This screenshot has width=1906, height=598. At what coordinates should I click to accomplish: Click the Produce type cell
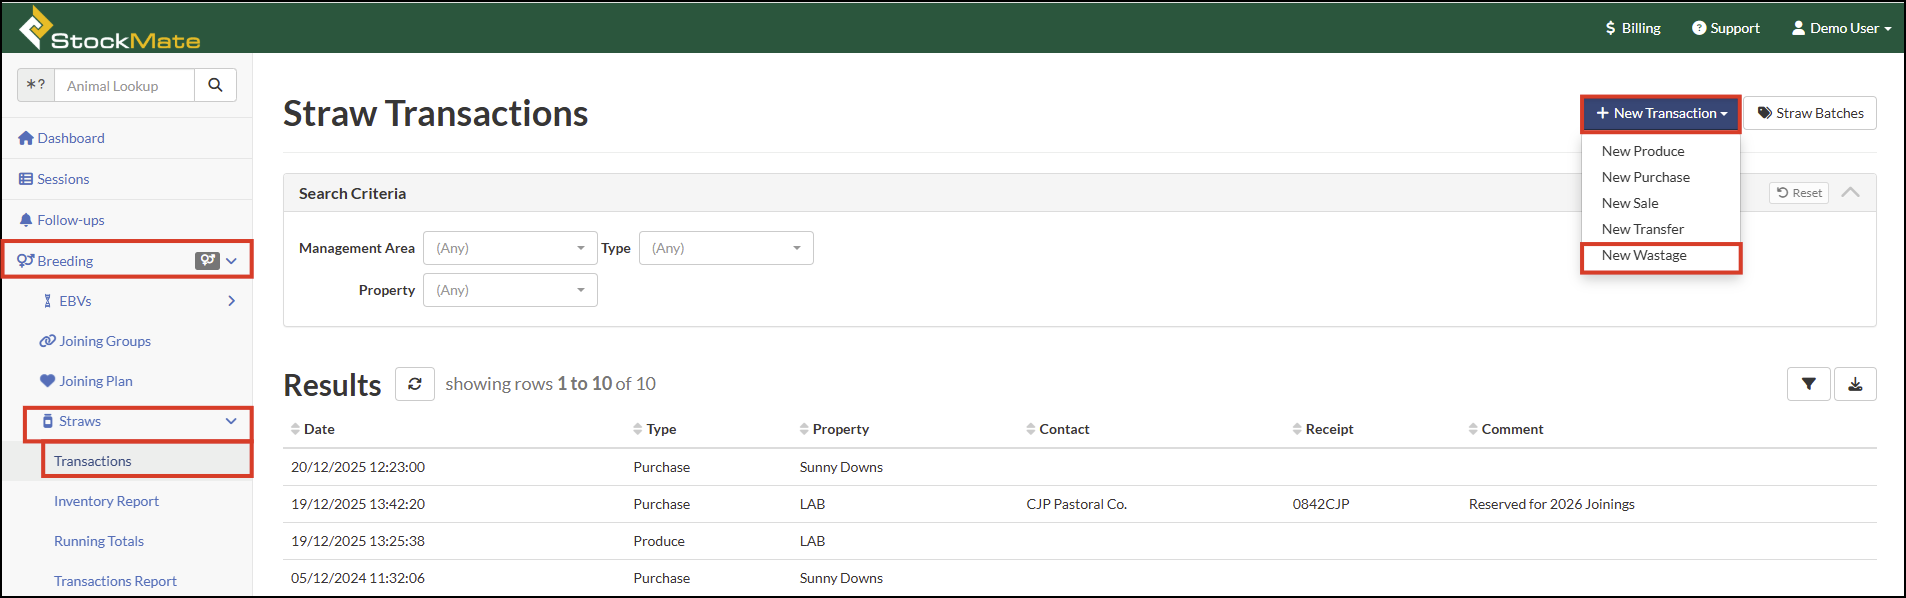659,541
